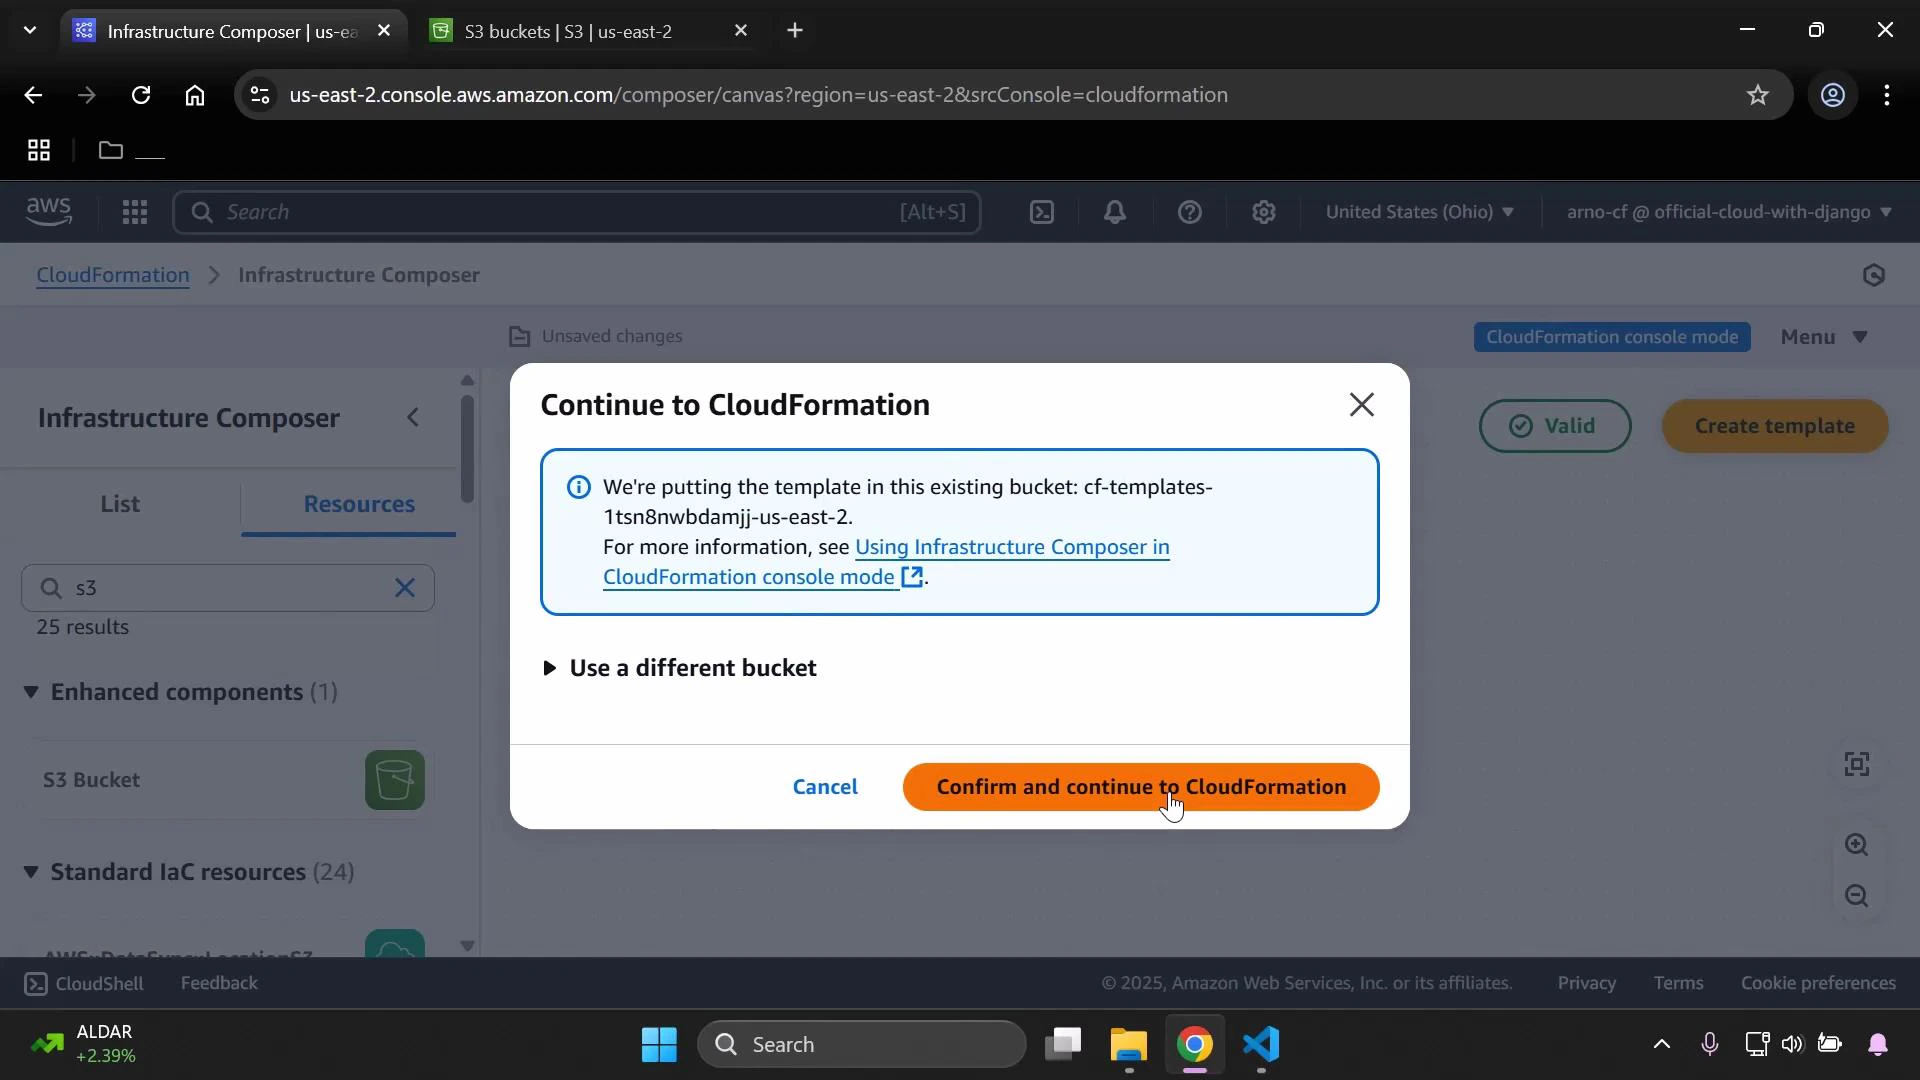1920x1080 pixels.
Task: Bookmark this page with the star icon
Action: [1757, 95]
